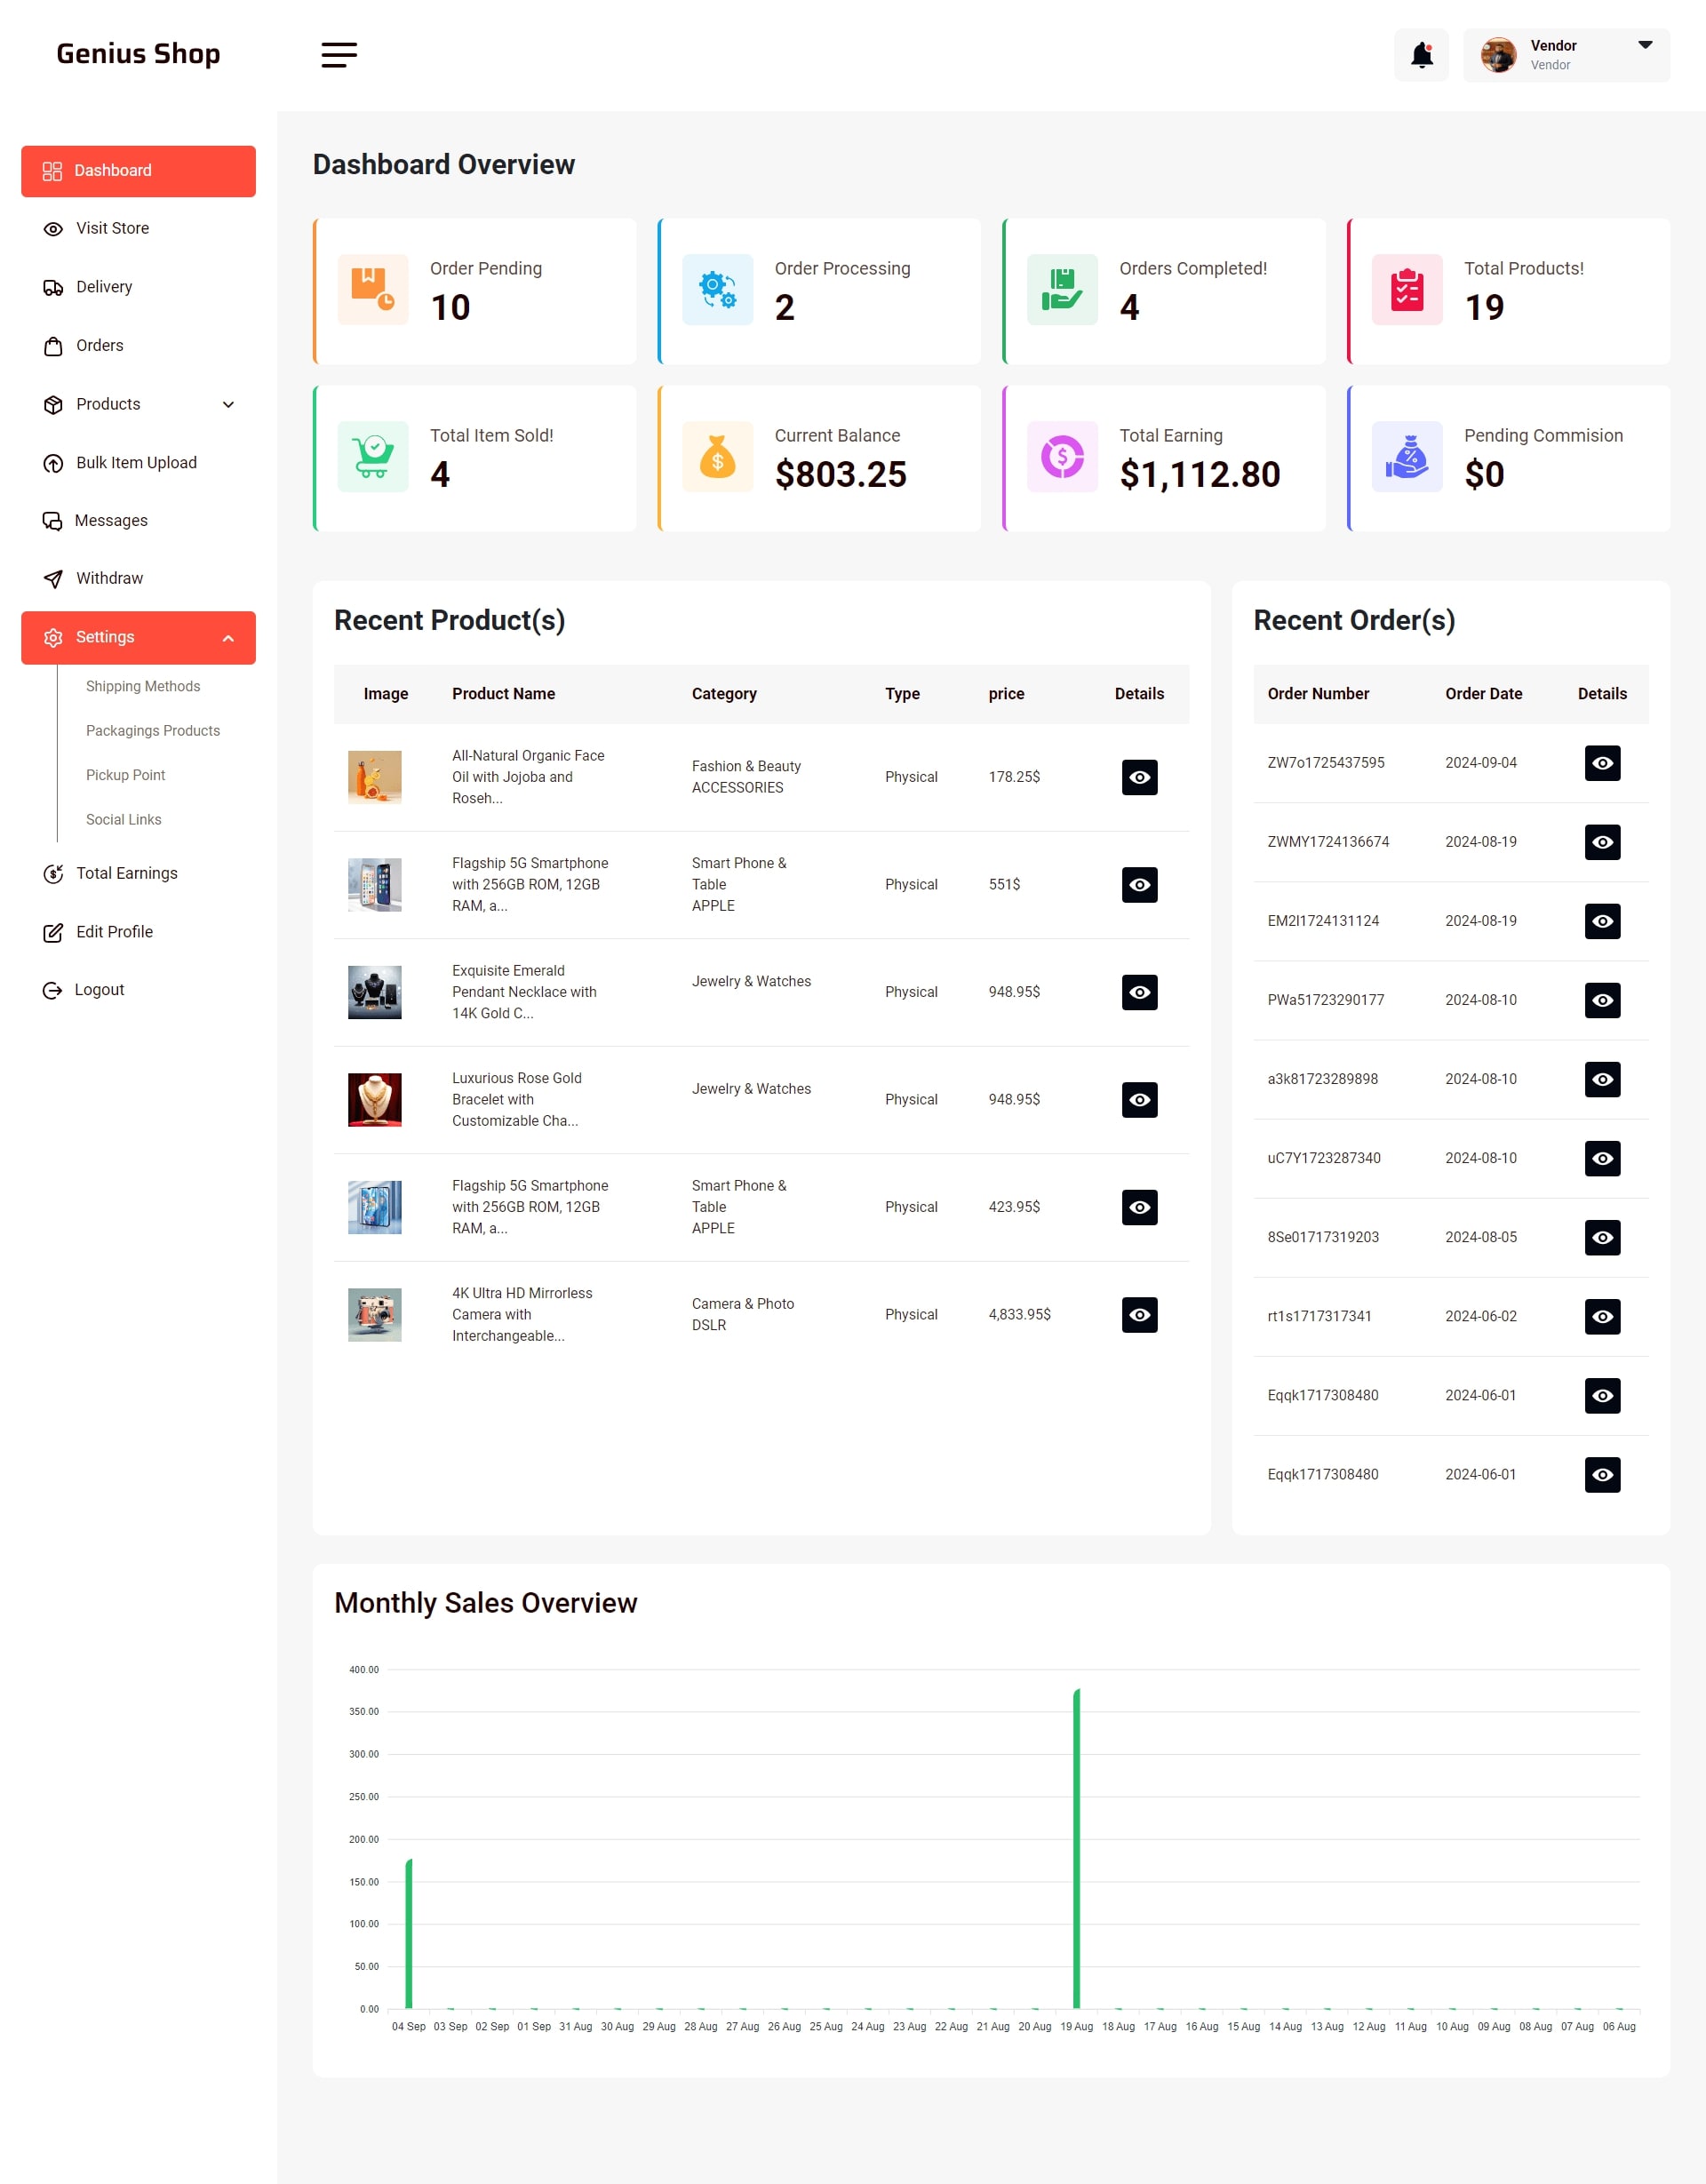View details of order ZW7o1725437595
This screenshot has width=1706, height=2184.
[1602, 763]
